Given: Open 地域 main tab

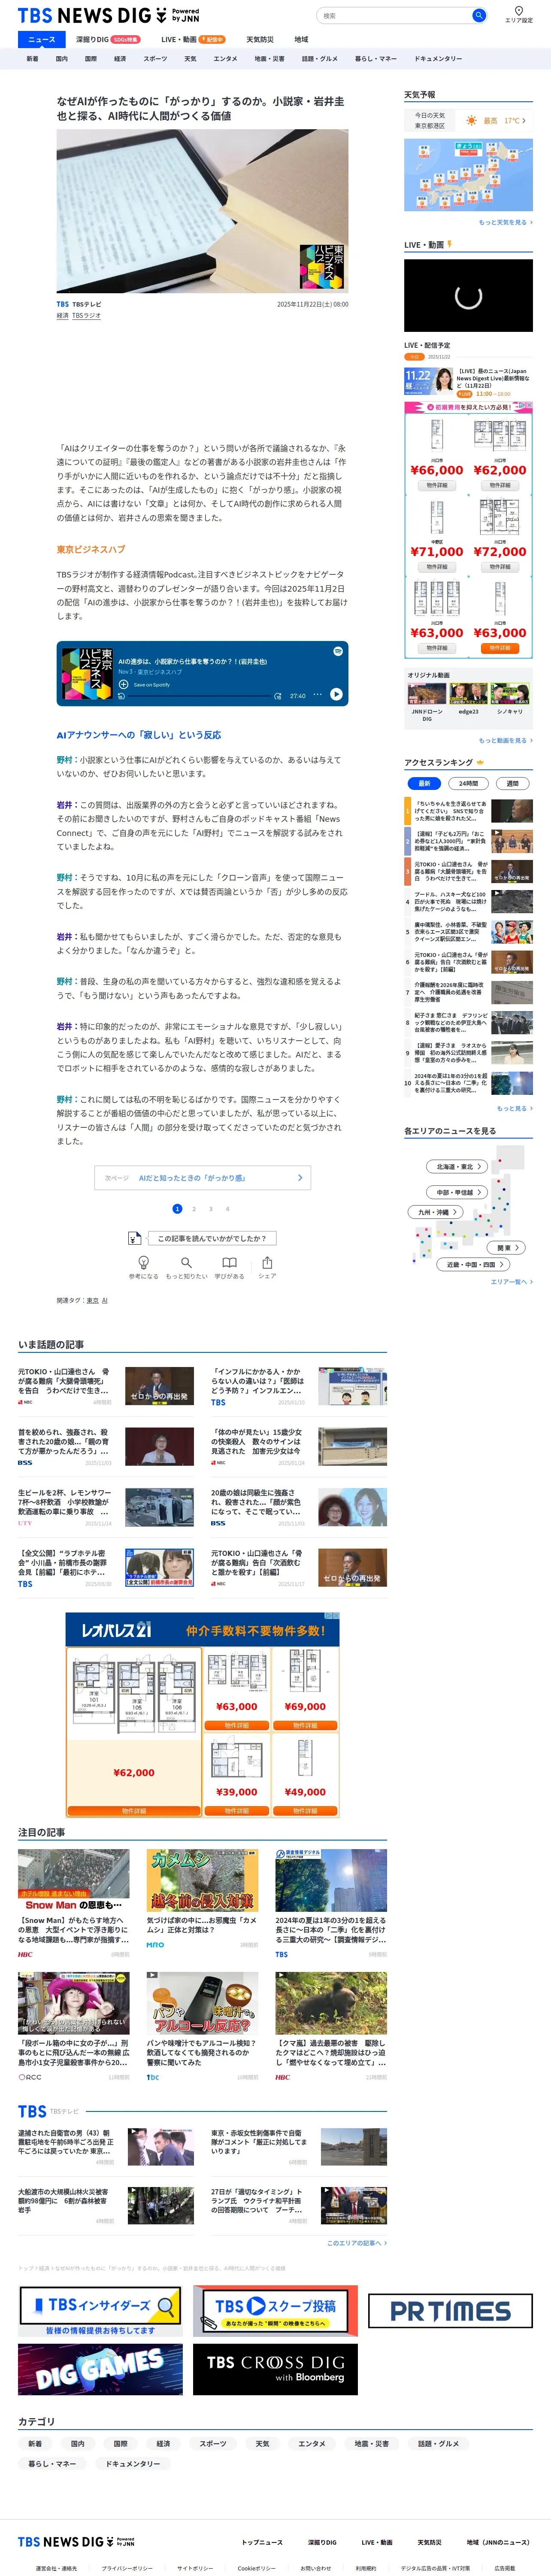Looking at the screenshot, I should [x=301, y=39].
